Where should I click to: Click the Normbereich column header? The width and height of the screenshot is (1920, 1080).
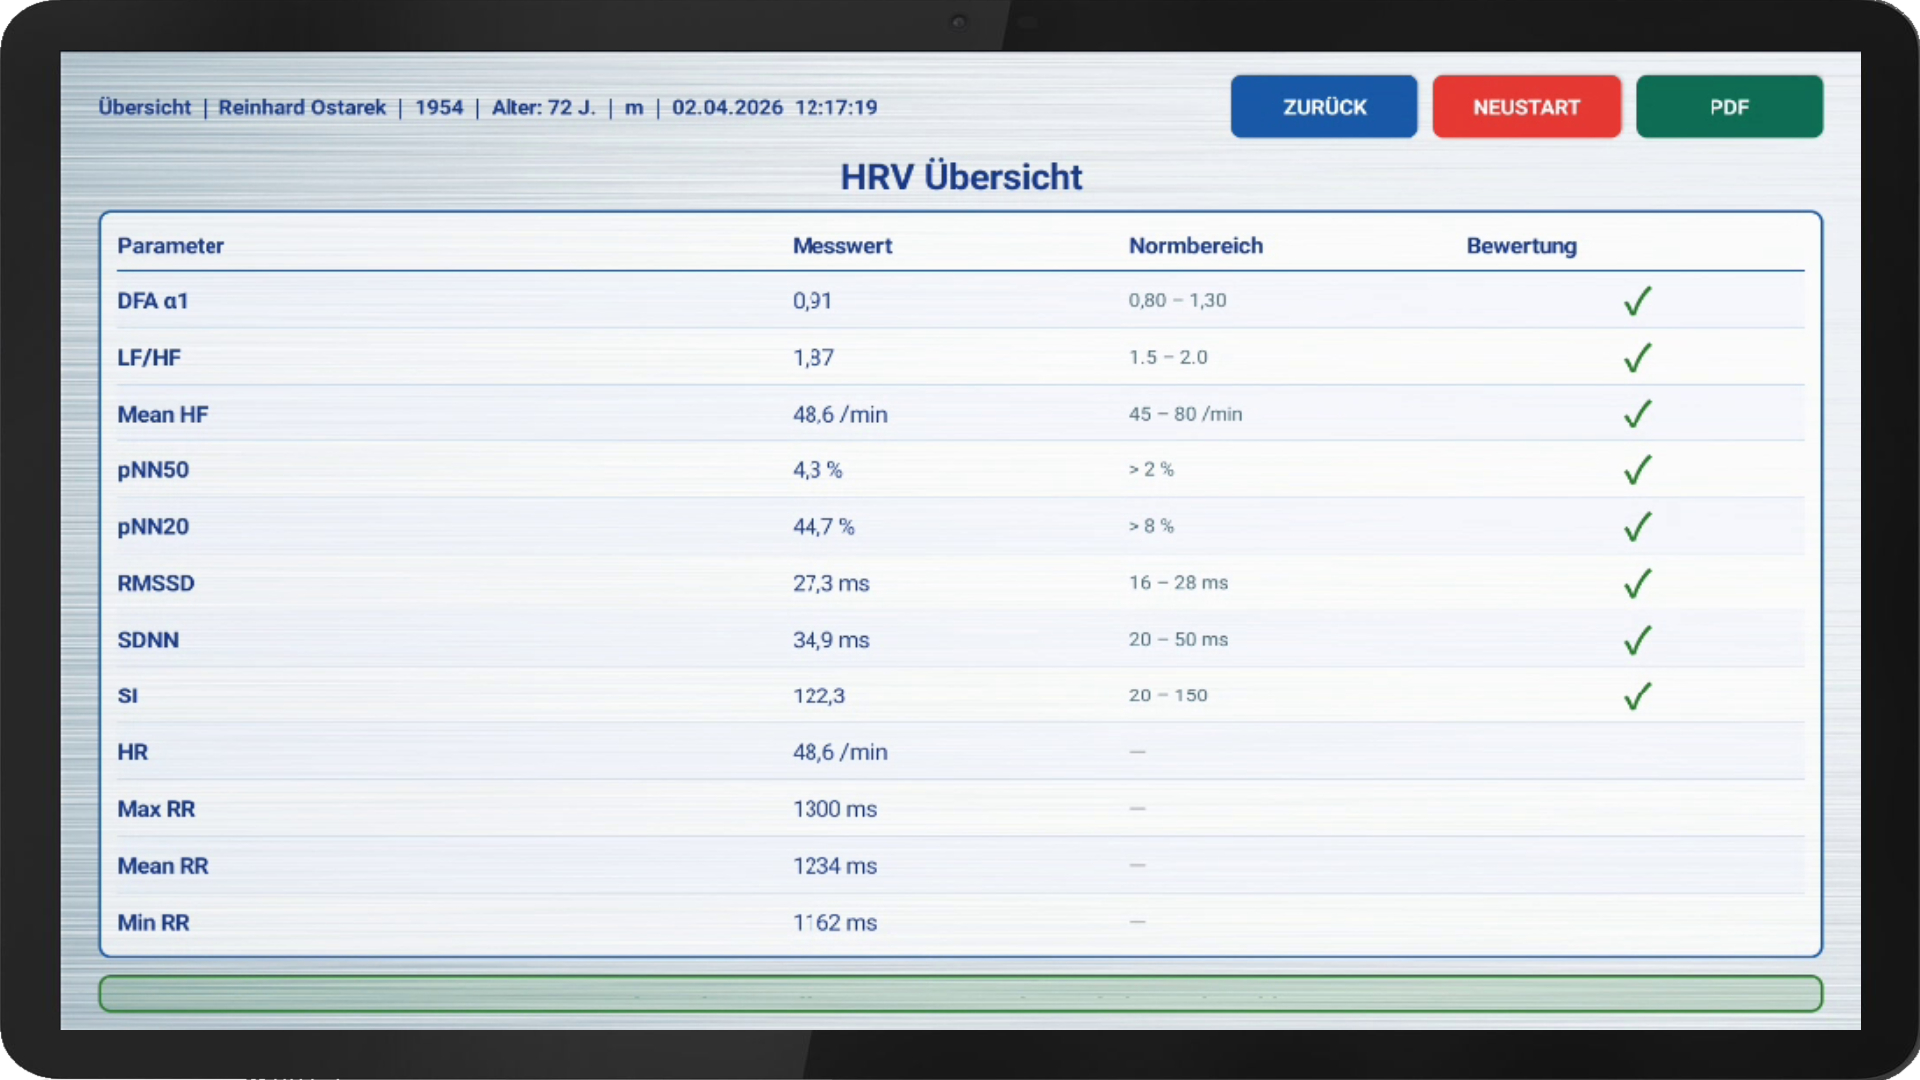point(1195,246)
